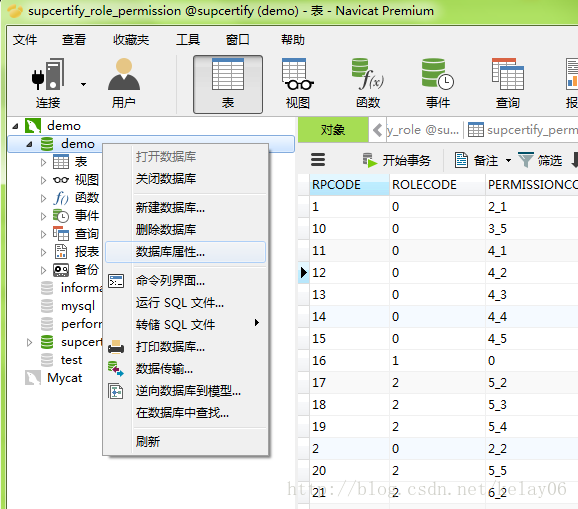Click 刷新 (Refresh) in context menu
The image size is (578, 509).
coord(185,442)
